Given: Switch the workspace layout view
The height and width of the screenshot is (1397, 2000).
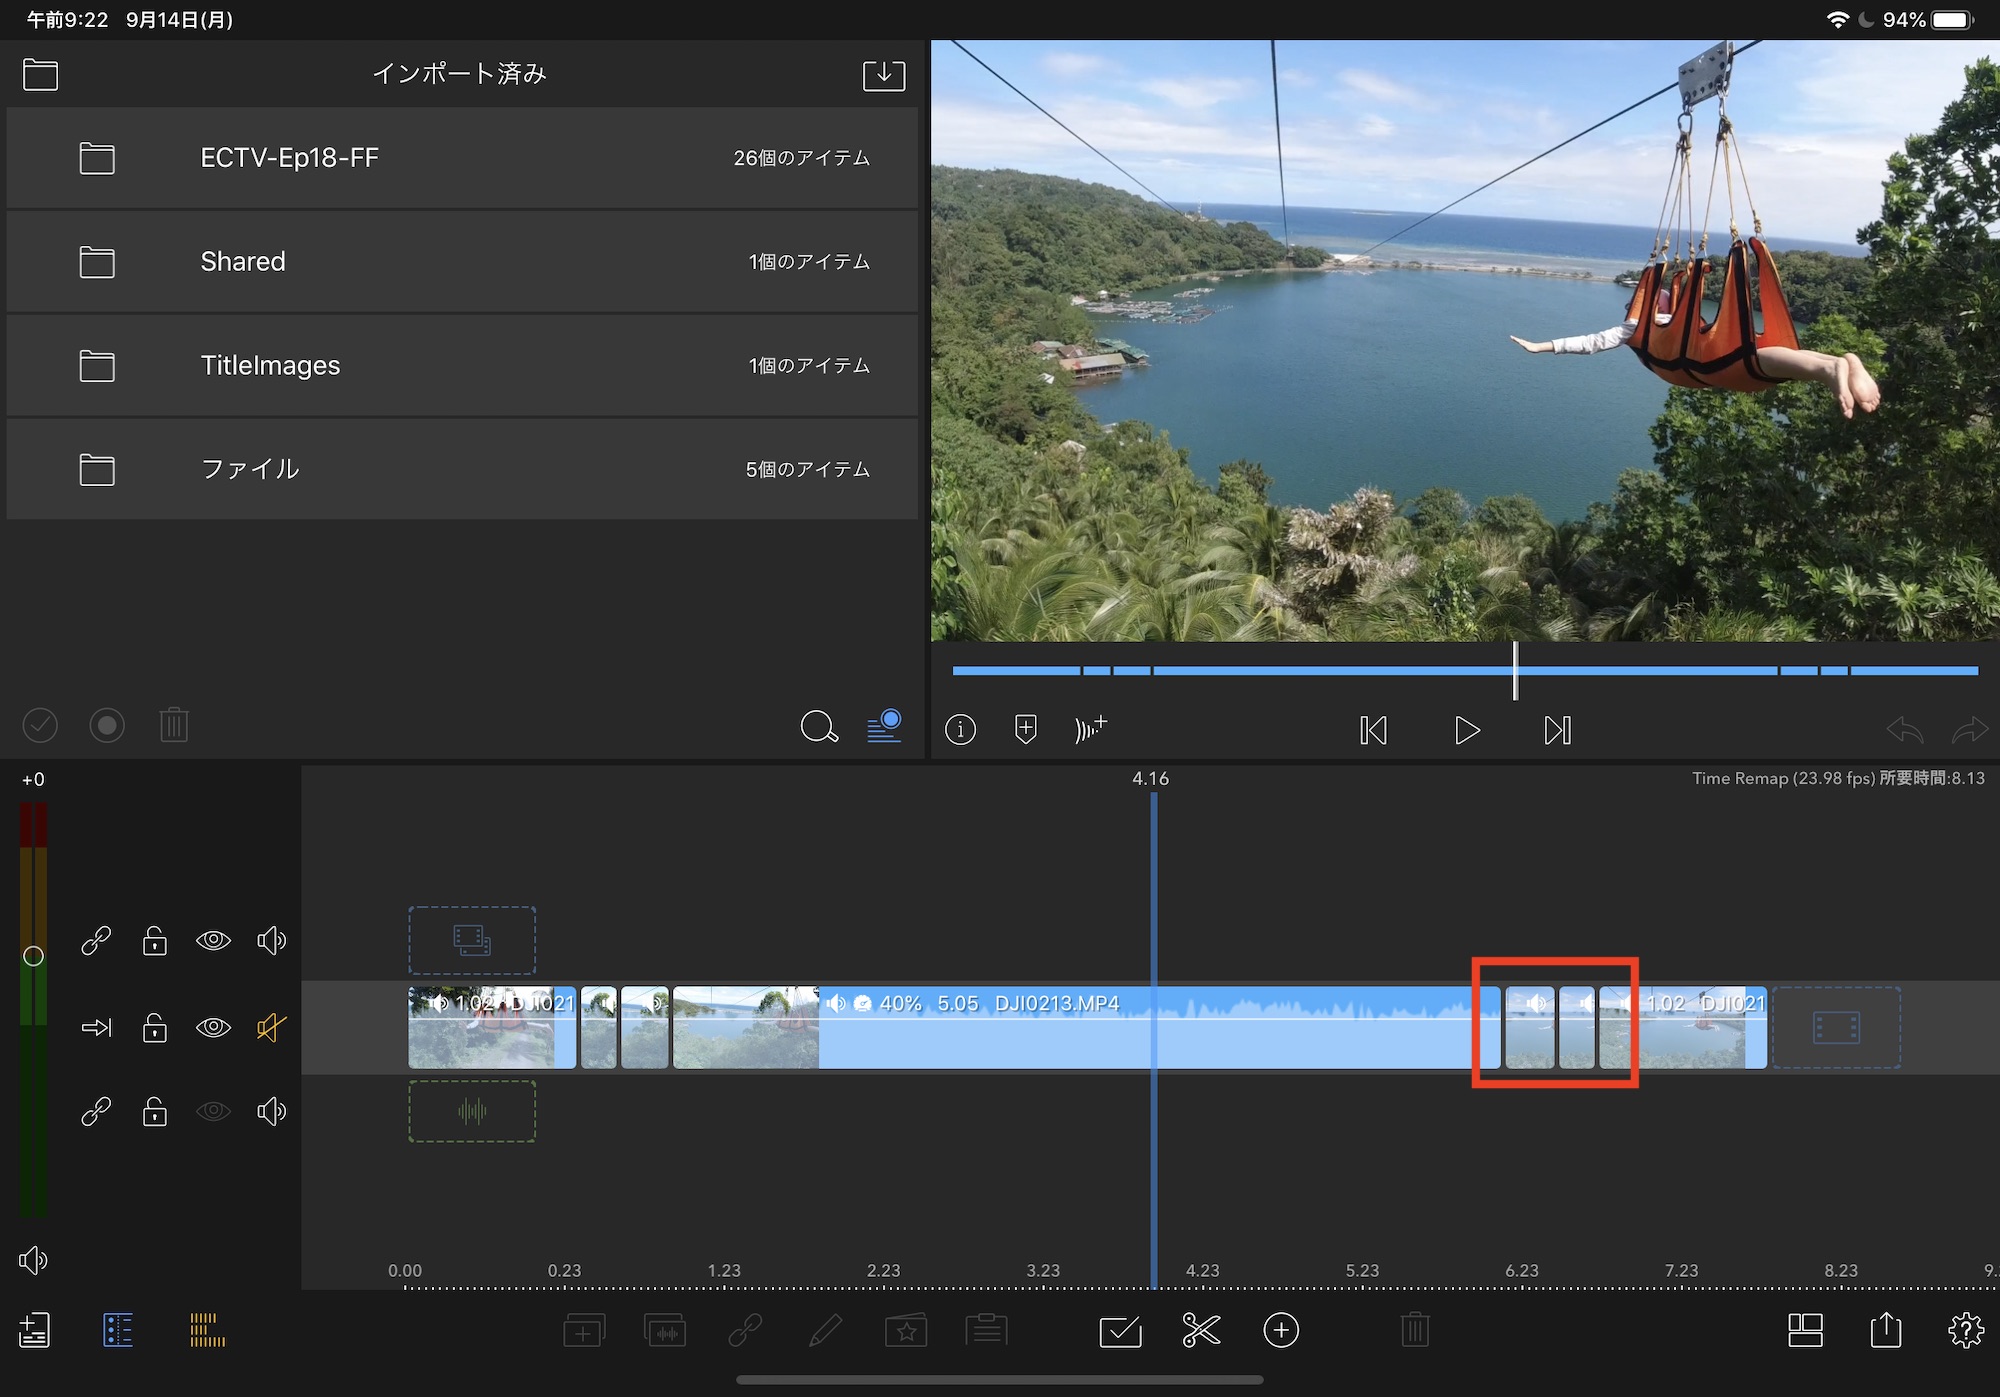Looking at the screenshot, I should pos(1805,1330).
